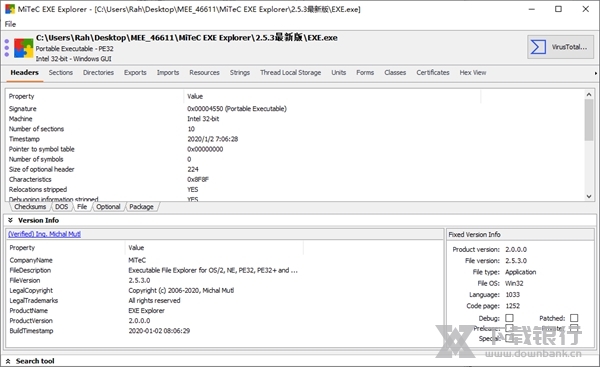Select the ProductVersion row
Screen dimensions: 600x367
tap(224, 321)
